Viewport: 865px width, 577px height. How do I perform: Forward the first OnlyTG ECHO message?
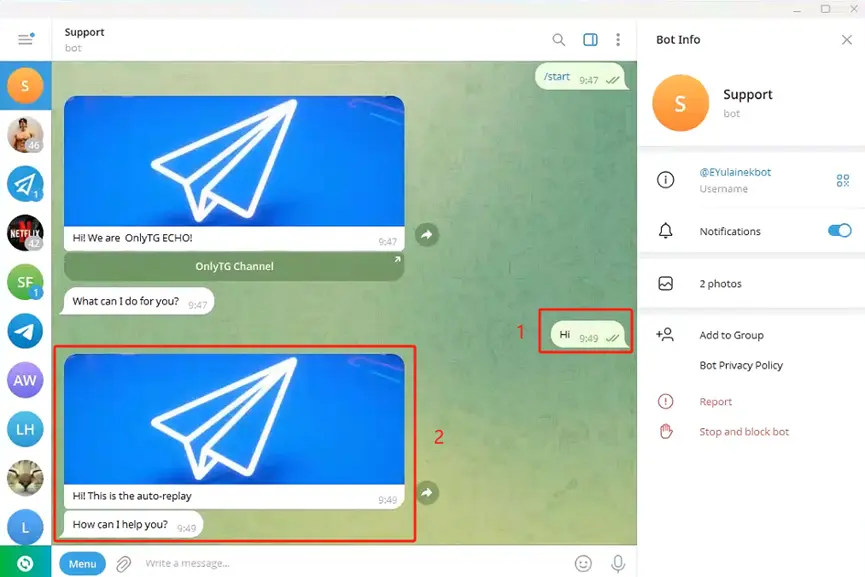427,235
